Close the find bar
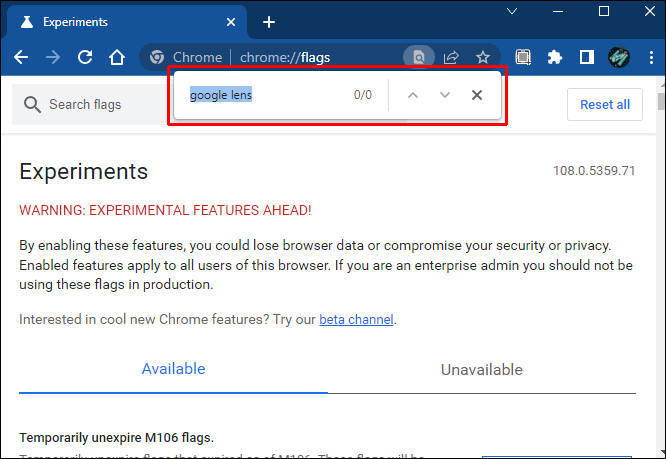Screen dimensions: 666x459 pyautogui.click(x=477, y=95)
